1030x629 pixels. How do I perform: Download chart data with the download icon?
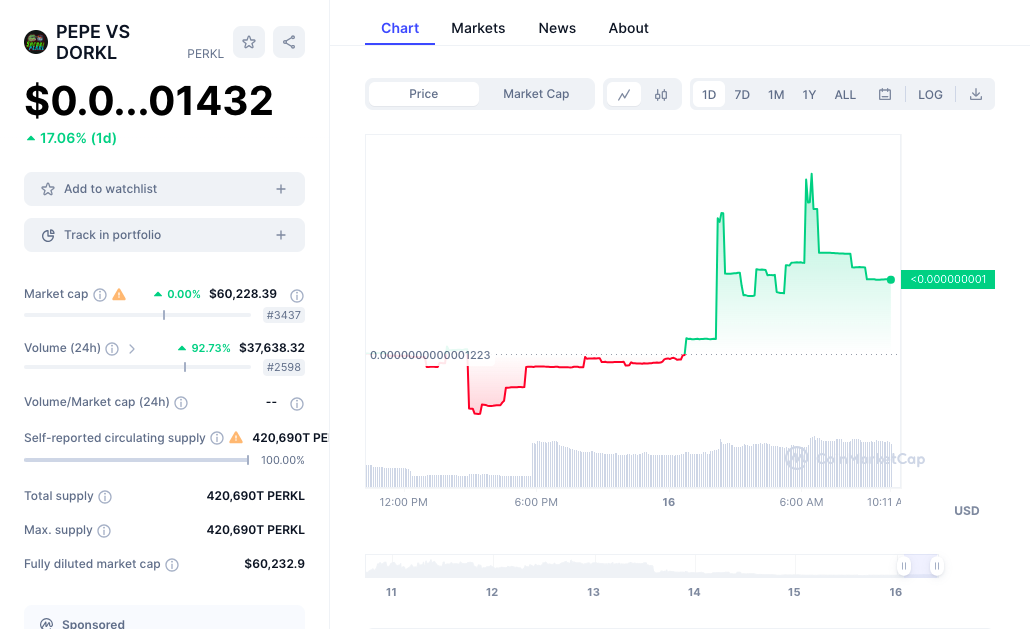[976, 95]
